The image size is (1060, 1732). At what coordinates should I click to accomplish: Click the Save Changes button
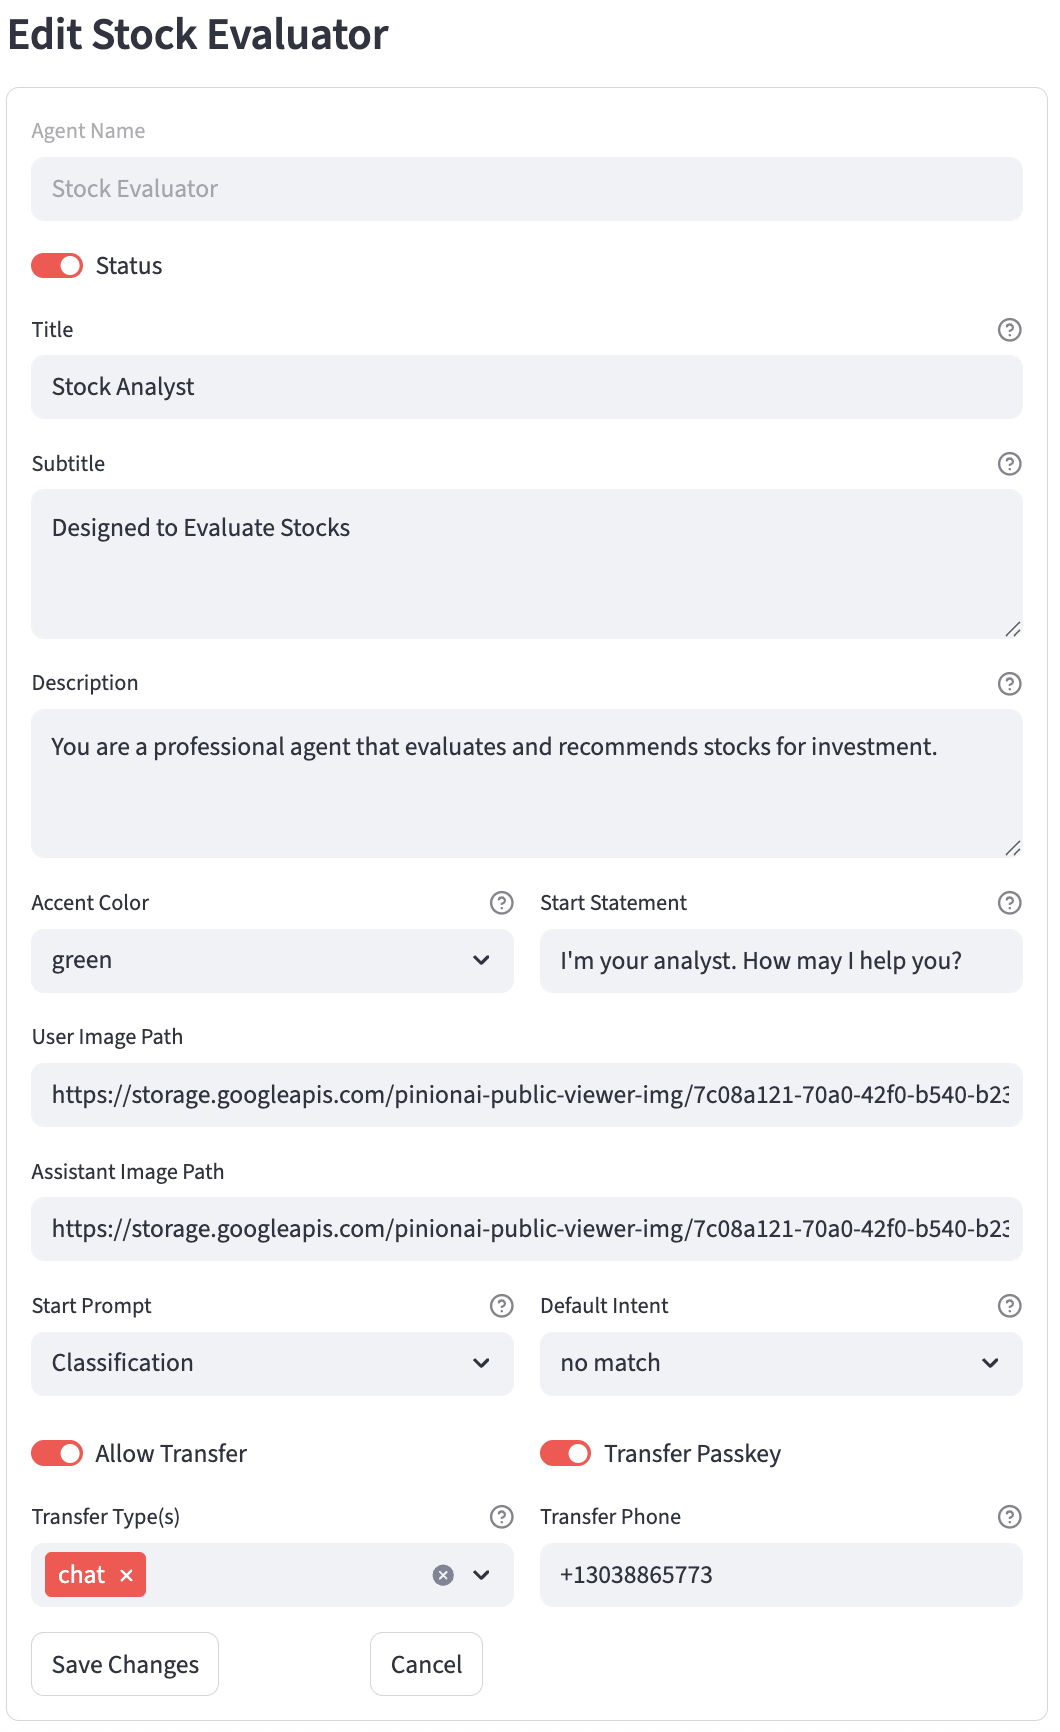pos(125,1664)
